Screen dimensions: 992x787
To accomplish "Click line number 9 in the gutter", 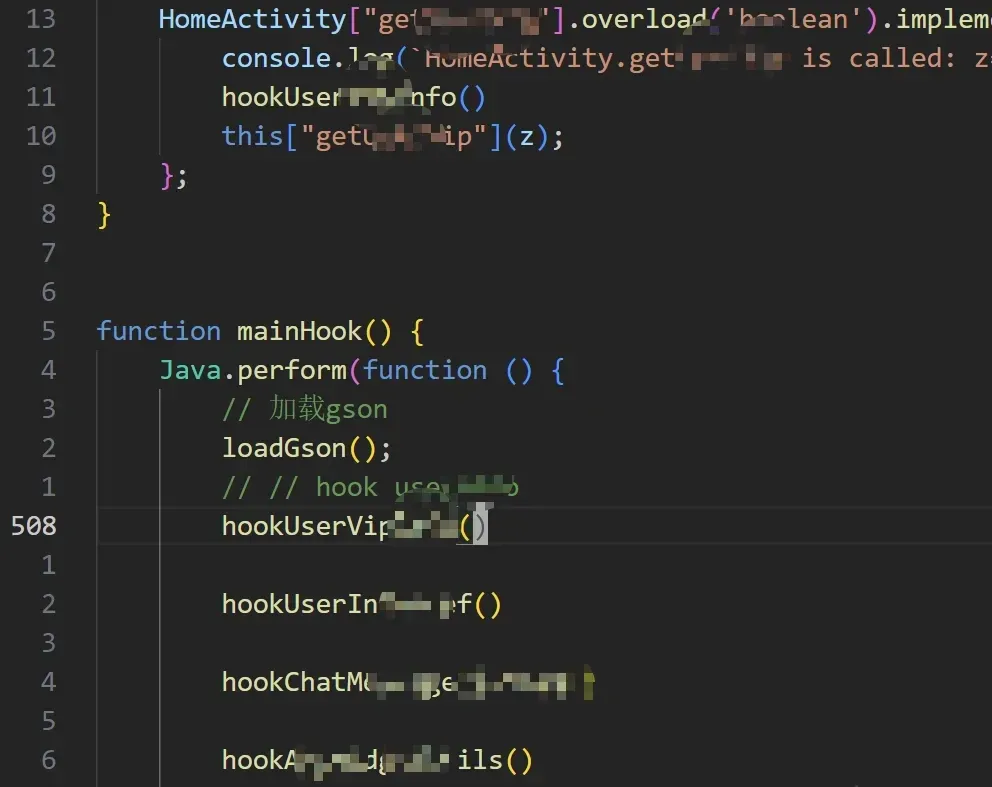I will pyautogui.click(x=49, y=175).
